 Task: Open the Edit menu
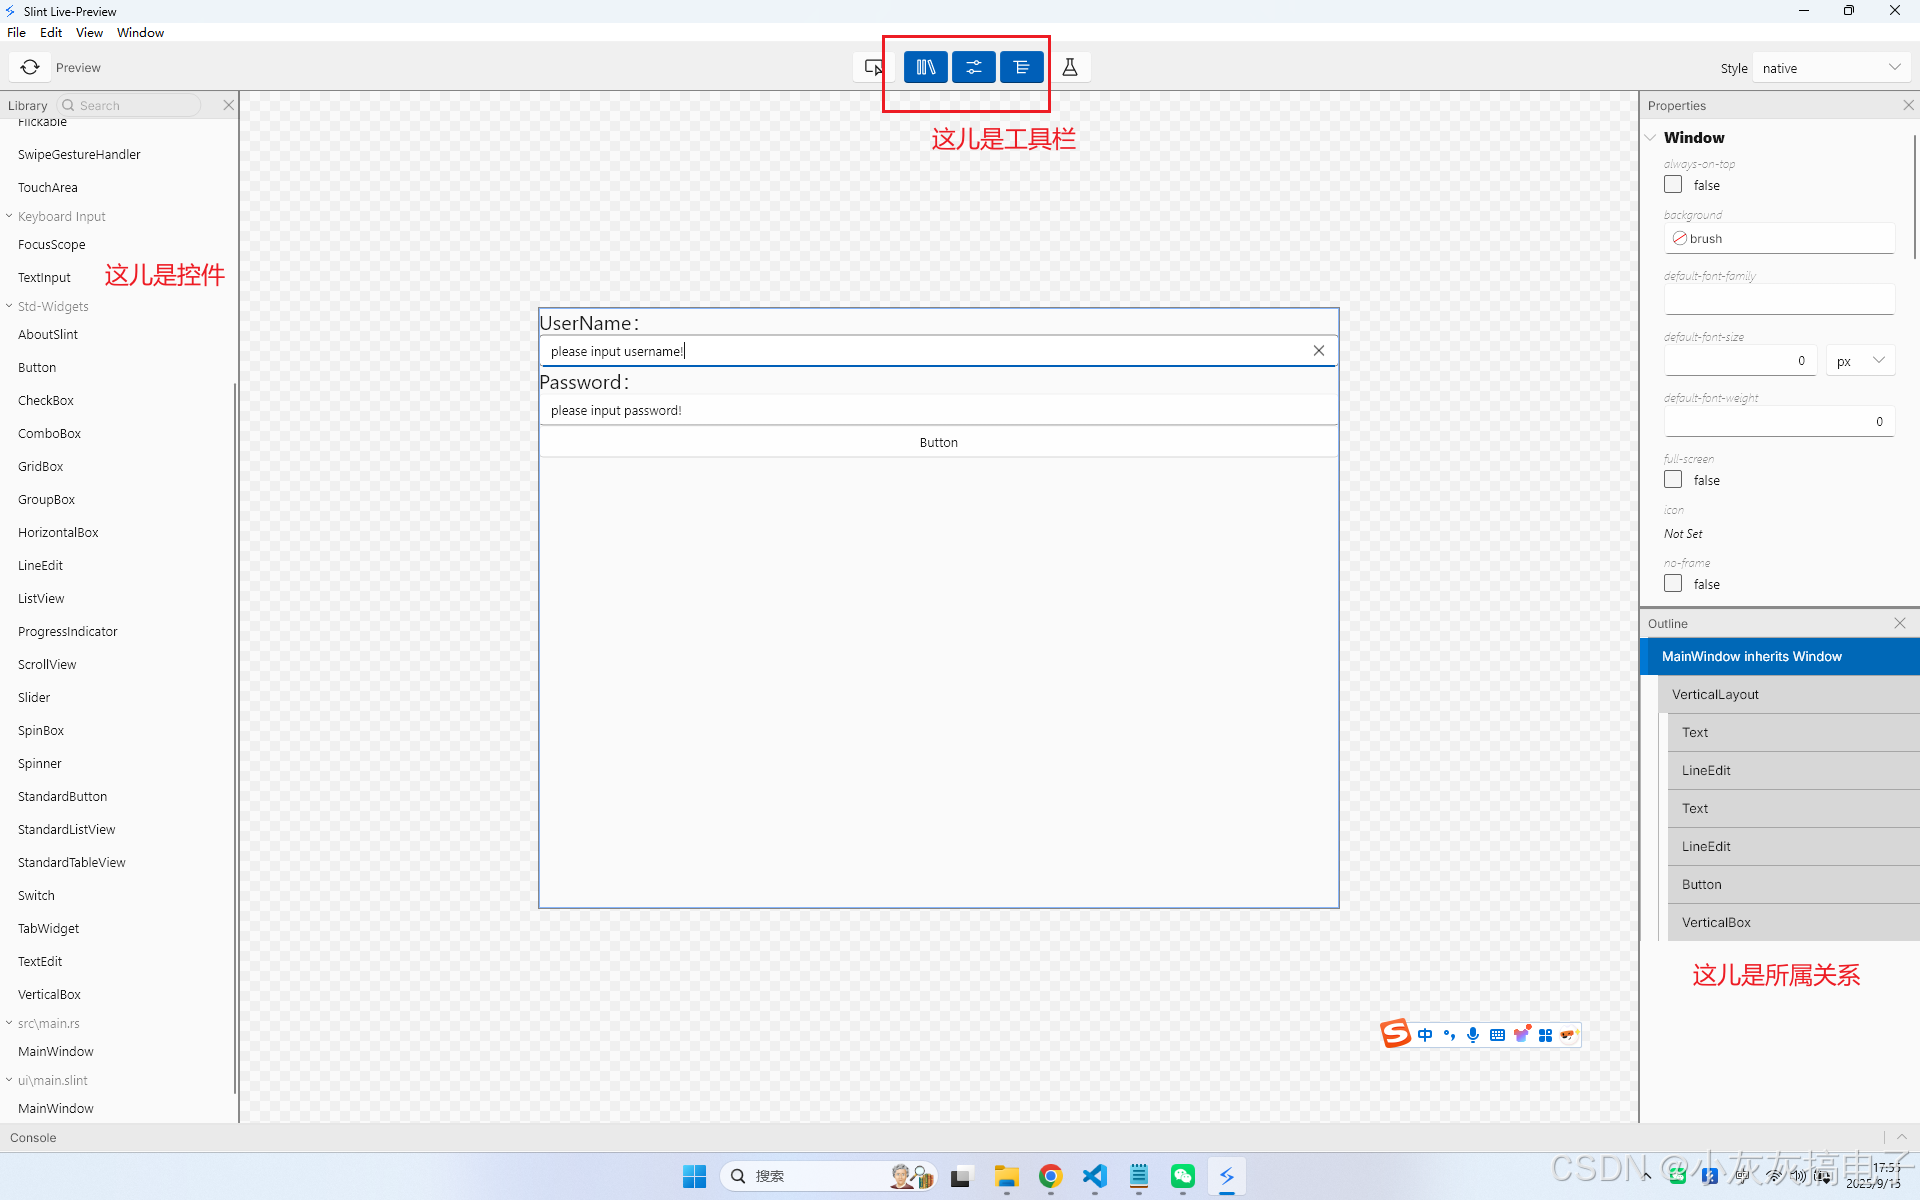(x=51, y=32)
